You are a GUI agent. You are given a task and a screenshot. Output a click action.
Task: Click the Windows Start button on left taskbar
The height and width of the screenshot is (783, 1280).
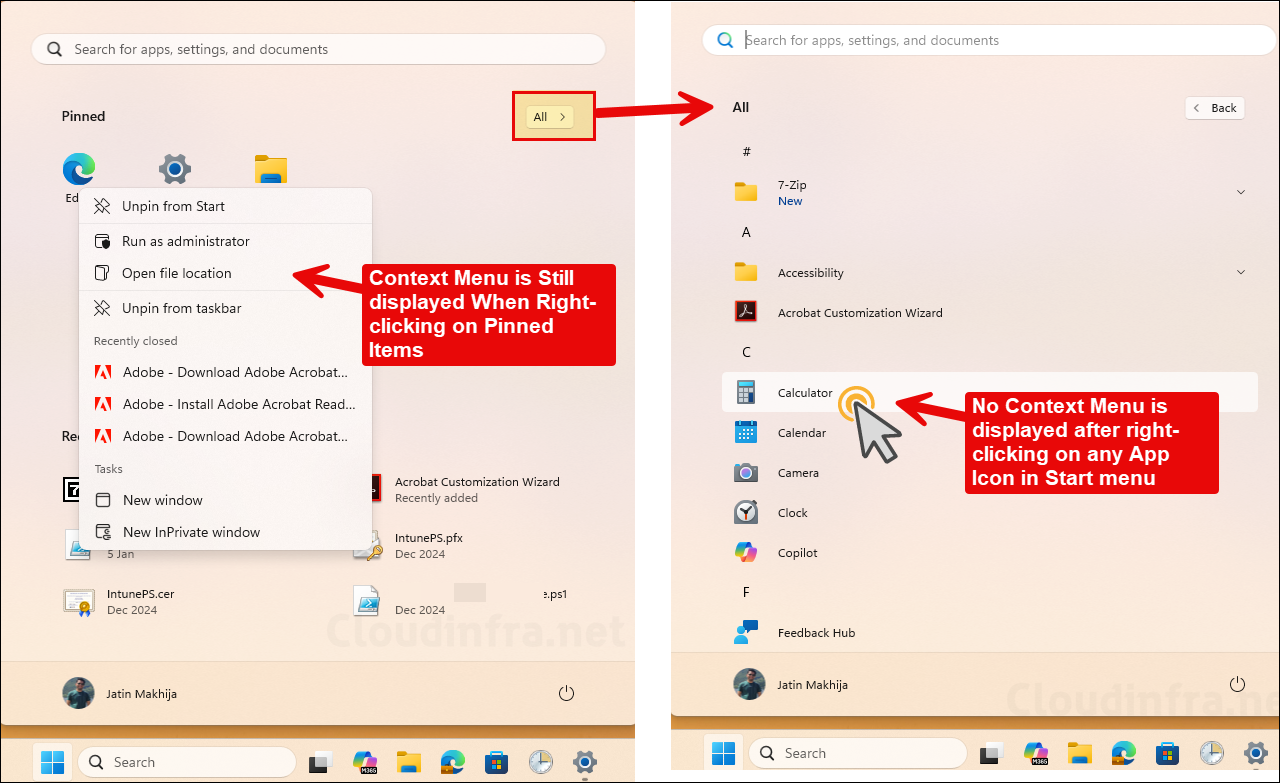[52, 762]
